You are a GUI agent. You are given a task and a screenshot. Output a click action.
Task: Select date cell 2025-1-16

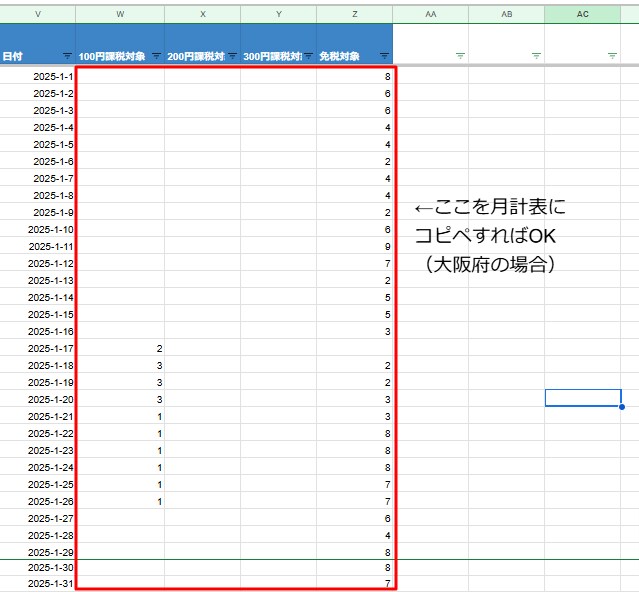point(37,332)
